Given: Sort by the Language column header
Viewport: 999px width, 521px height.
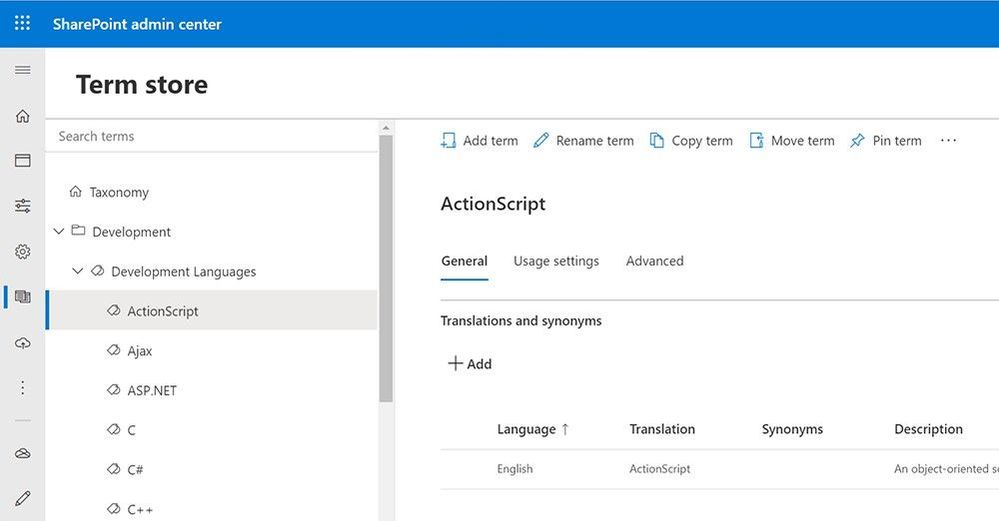Looking at the screenshot, I should tap(533, 429).
